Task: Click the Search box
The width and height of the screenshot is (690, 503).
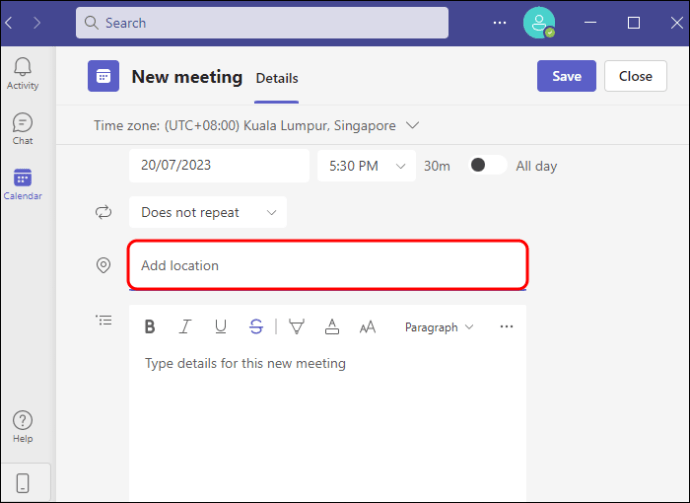Action: [262, 23]
